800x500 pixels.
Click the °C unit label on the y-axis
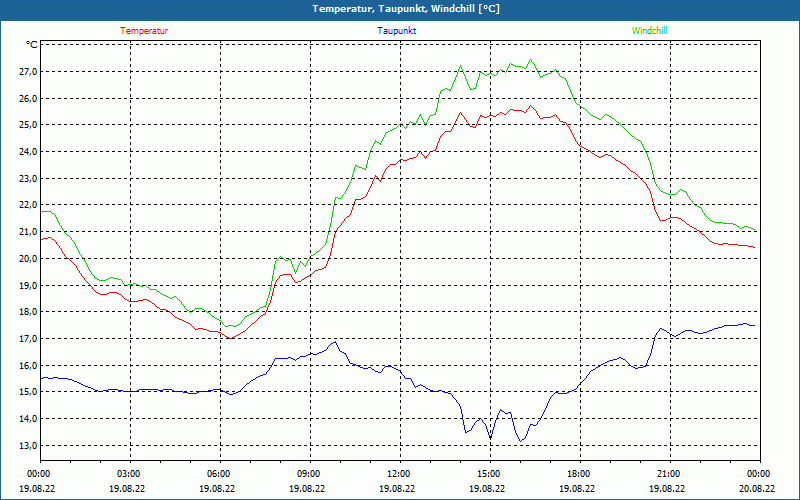click(32, 45)
